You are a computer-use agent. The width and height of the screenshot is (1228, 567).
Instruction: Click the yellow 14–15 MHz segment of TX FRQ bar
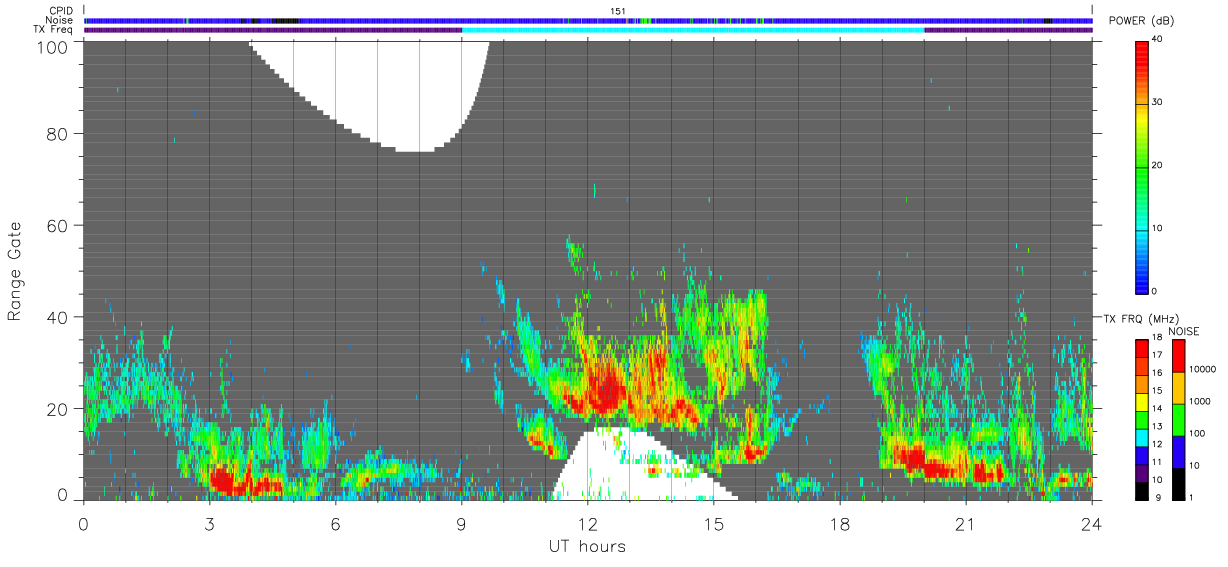pos(1142,401)
